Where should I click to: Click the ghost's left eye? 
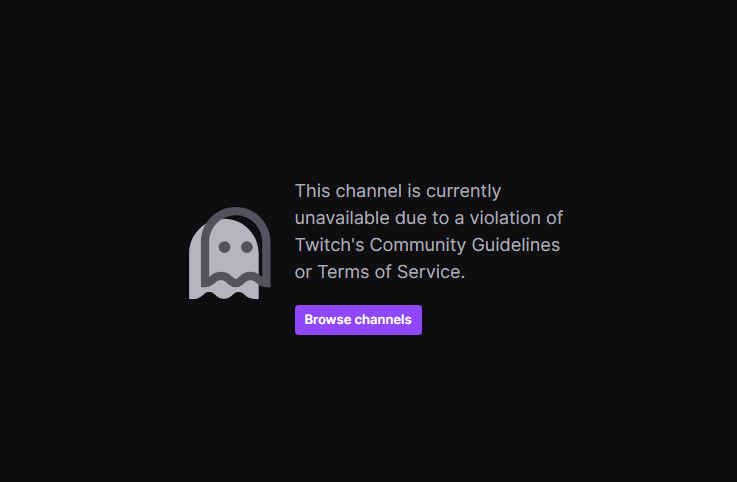[224, 247]
